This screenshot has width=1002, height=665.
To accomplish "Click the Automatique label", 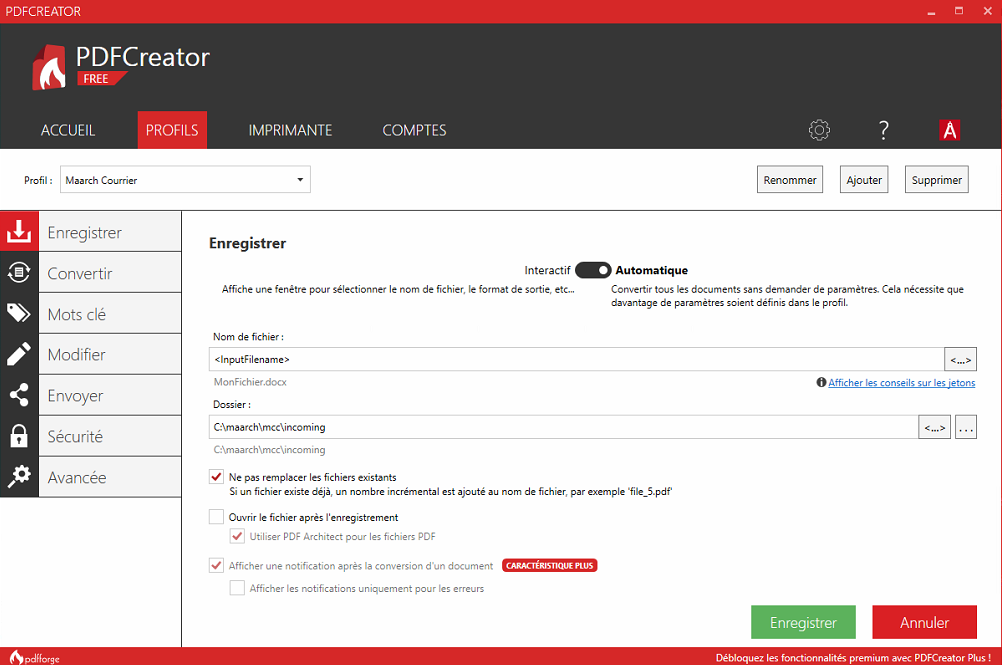I will [651, 270].
